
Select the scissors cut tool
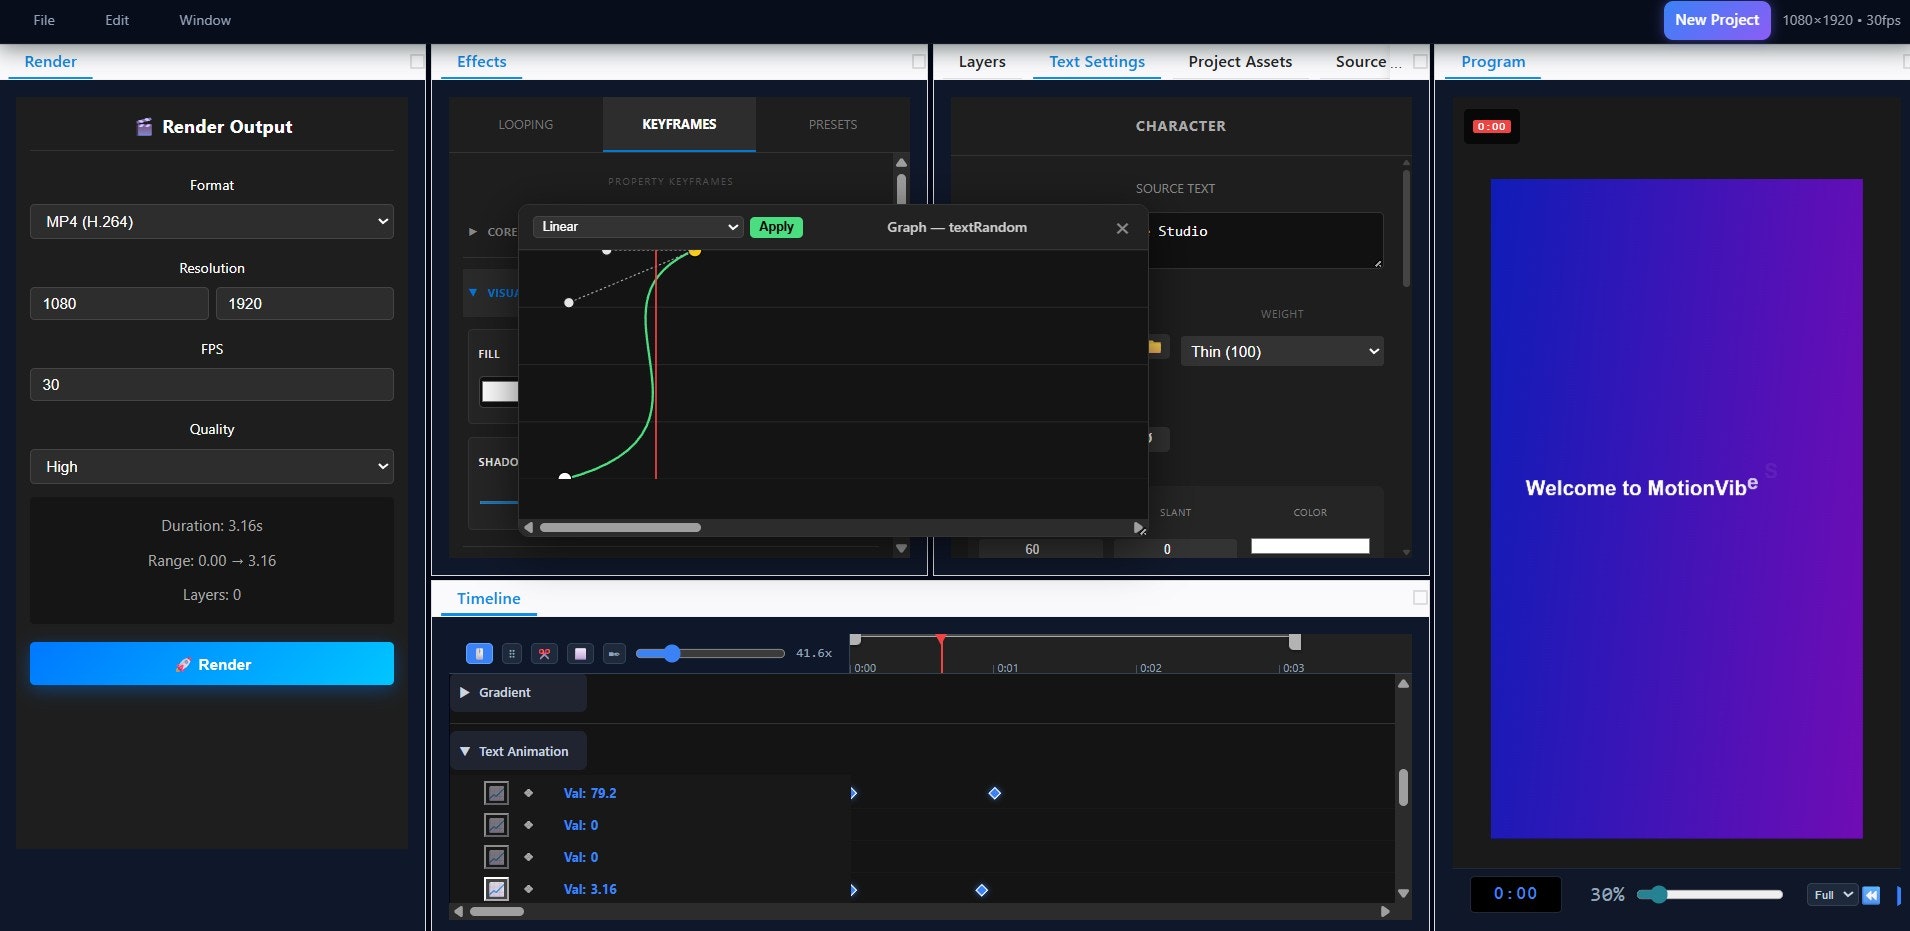pyautogui.click(x=544, y=653)
